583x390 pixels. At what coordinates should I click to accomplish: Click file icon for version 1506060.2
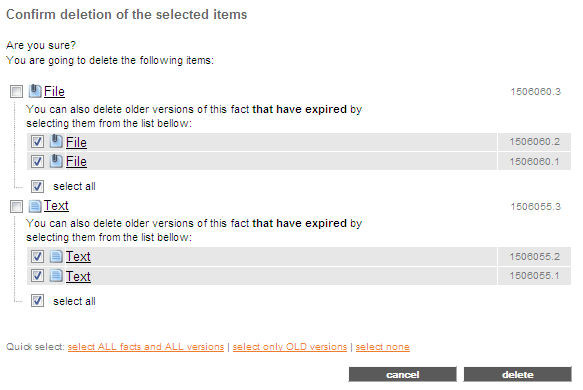pyautogui.click(x=56, y=141)
